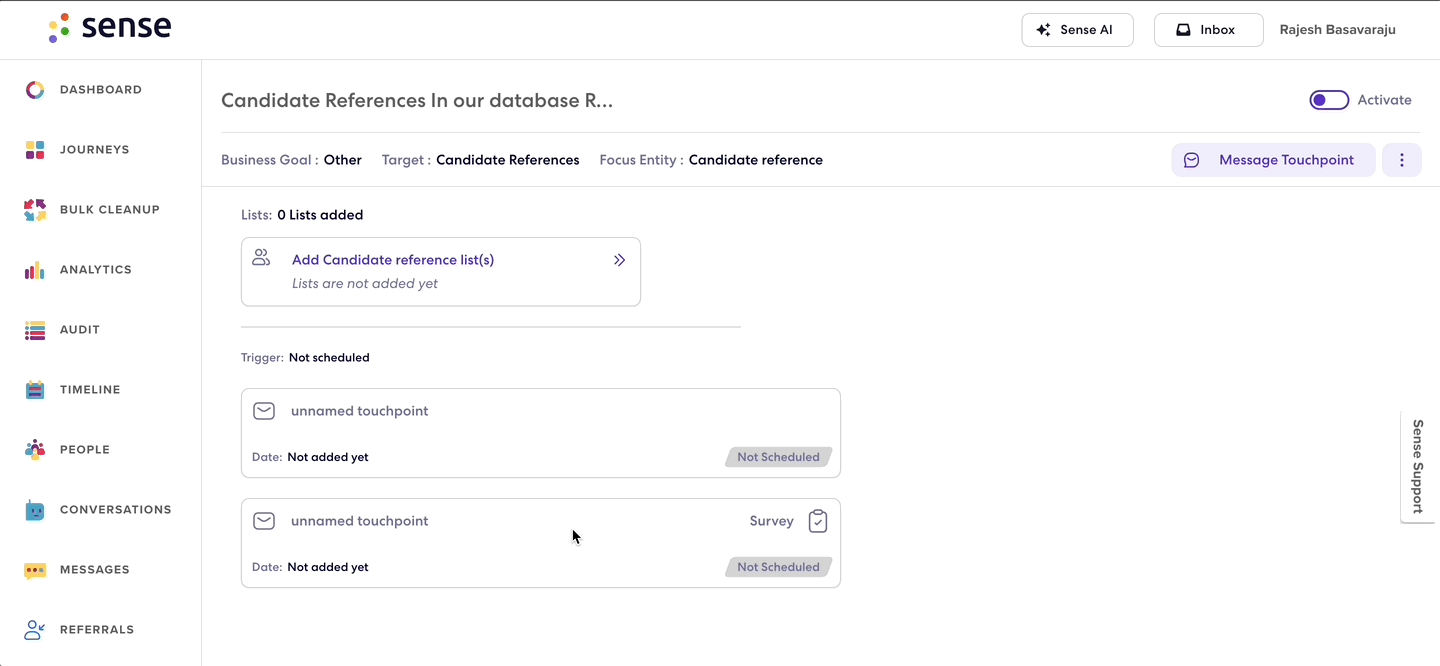
Task: Open Journeys from the sidebar icon
Action: pos(35,150)
